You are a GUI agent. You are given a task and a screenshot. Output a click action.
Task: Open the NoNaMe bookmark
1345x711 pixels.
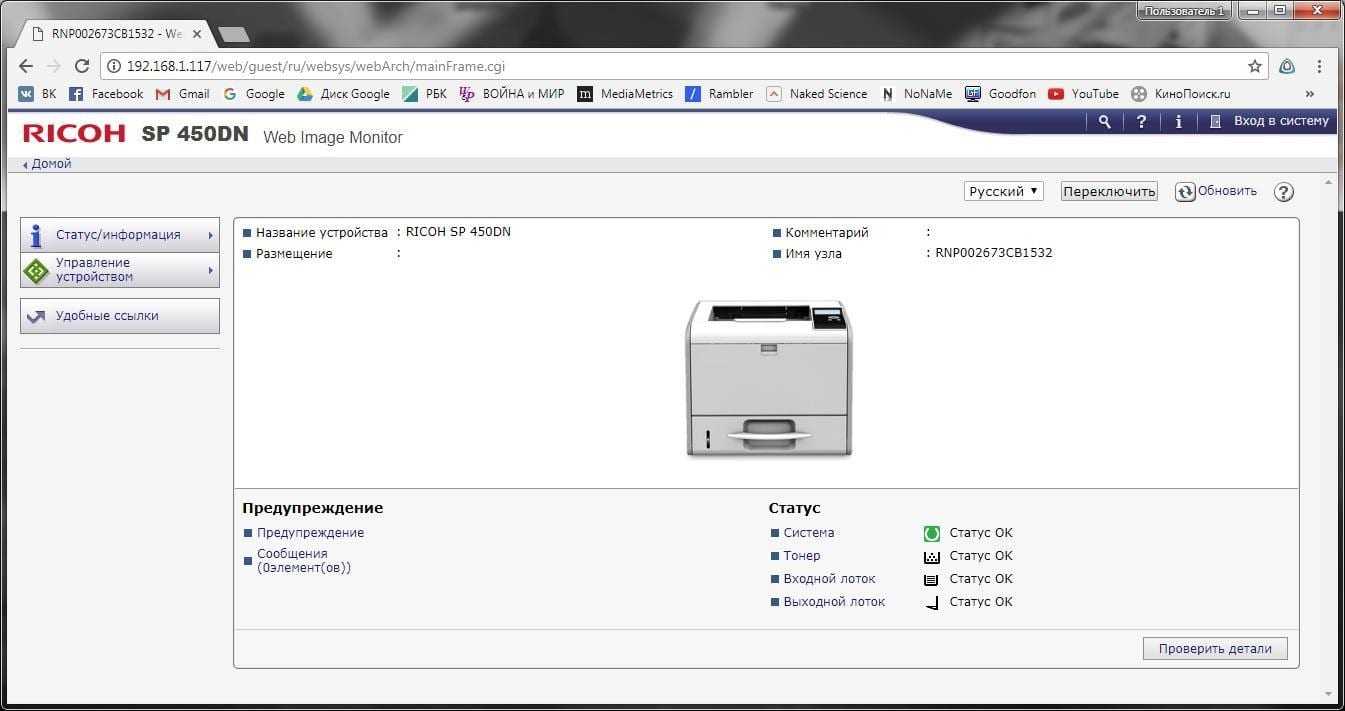916,94
